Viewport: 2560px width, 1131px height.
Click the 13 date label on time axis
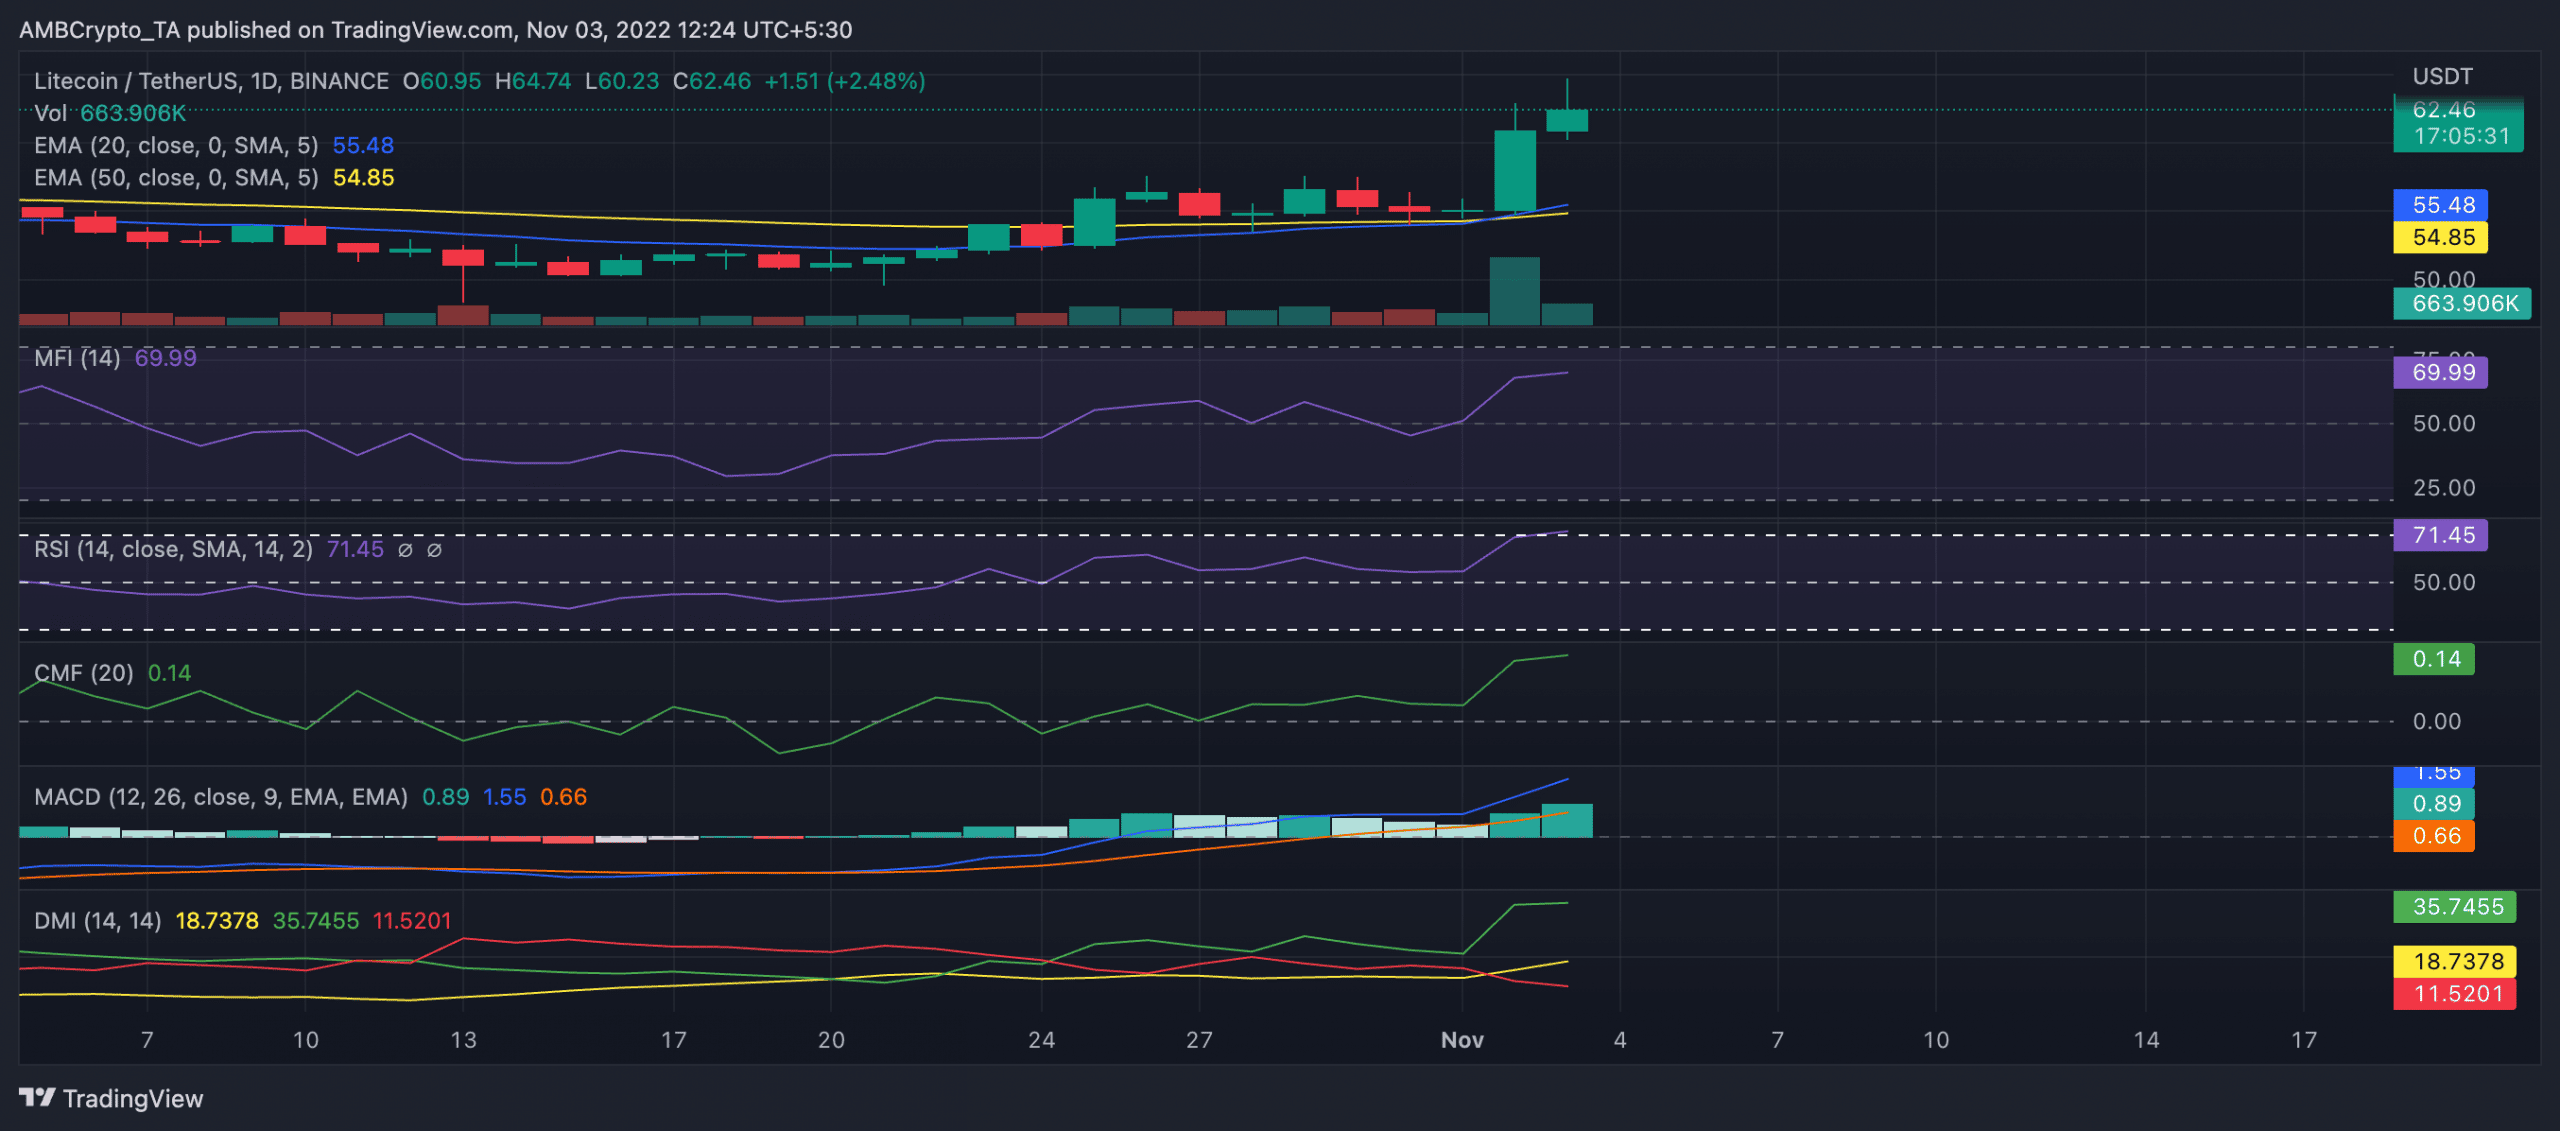463,1040
